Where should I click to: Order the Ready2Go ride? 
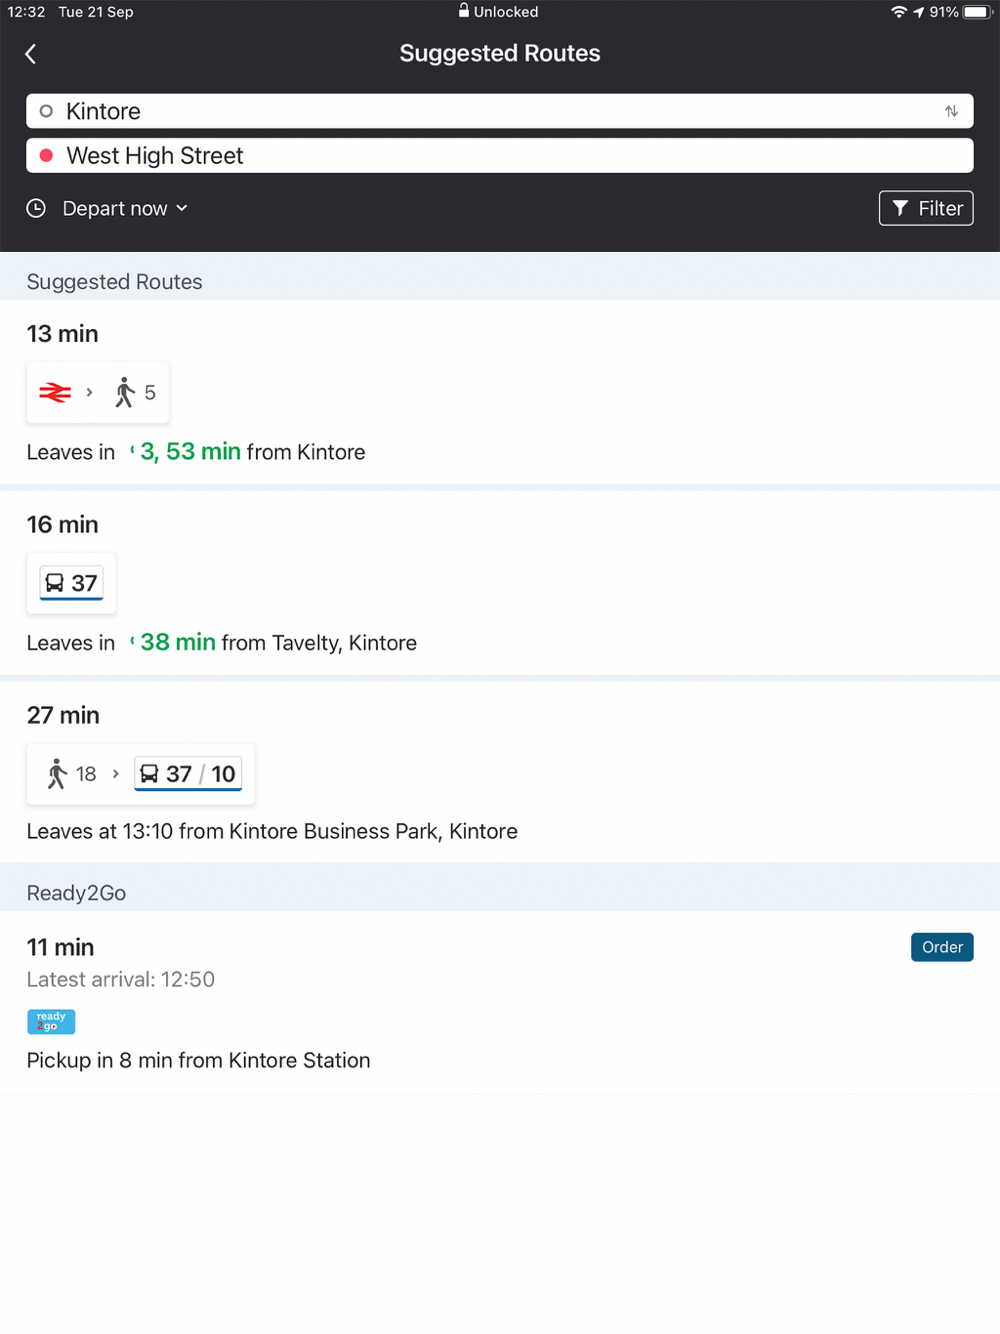(x=942, y=947)
